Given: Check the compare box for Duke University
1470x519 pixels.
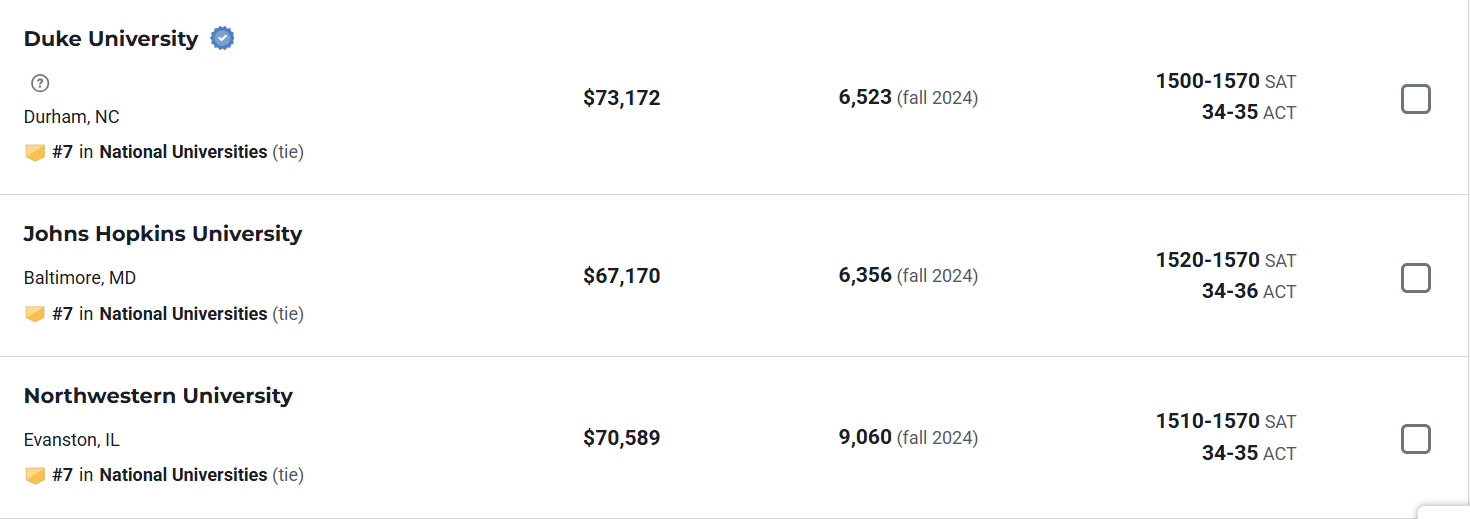Looking at the screenshot, I should [1415, 99].
